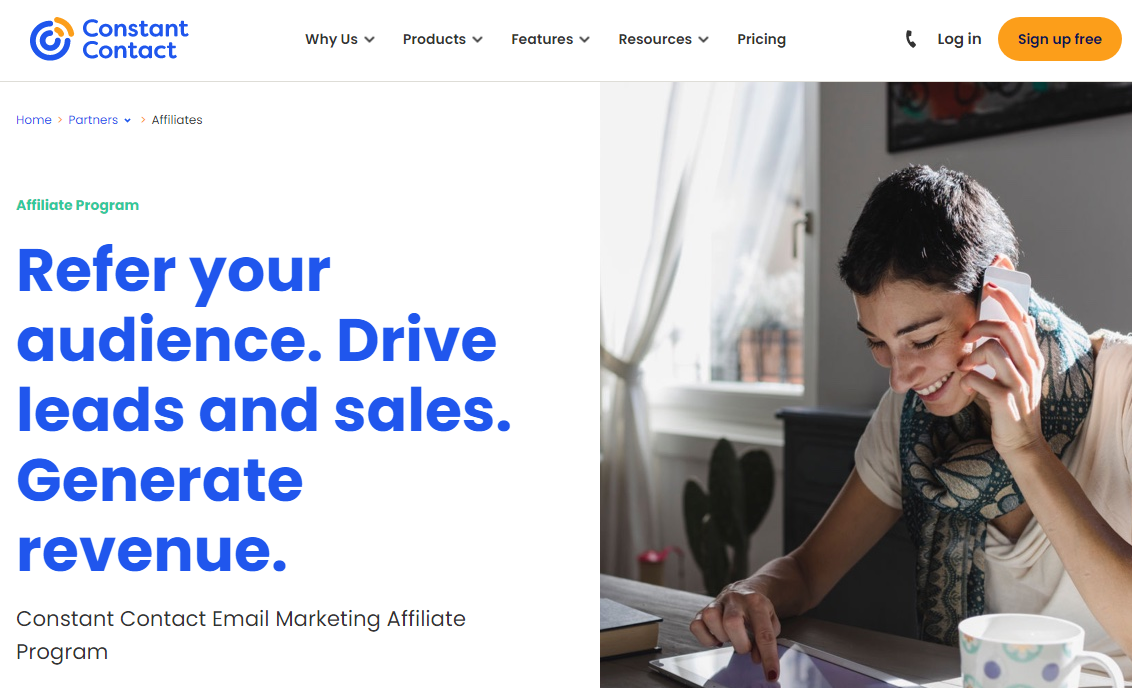Viewport: 1132px width, 688px height.
Task: Expand the Products dropdown menu
Action: coord(443,39)
